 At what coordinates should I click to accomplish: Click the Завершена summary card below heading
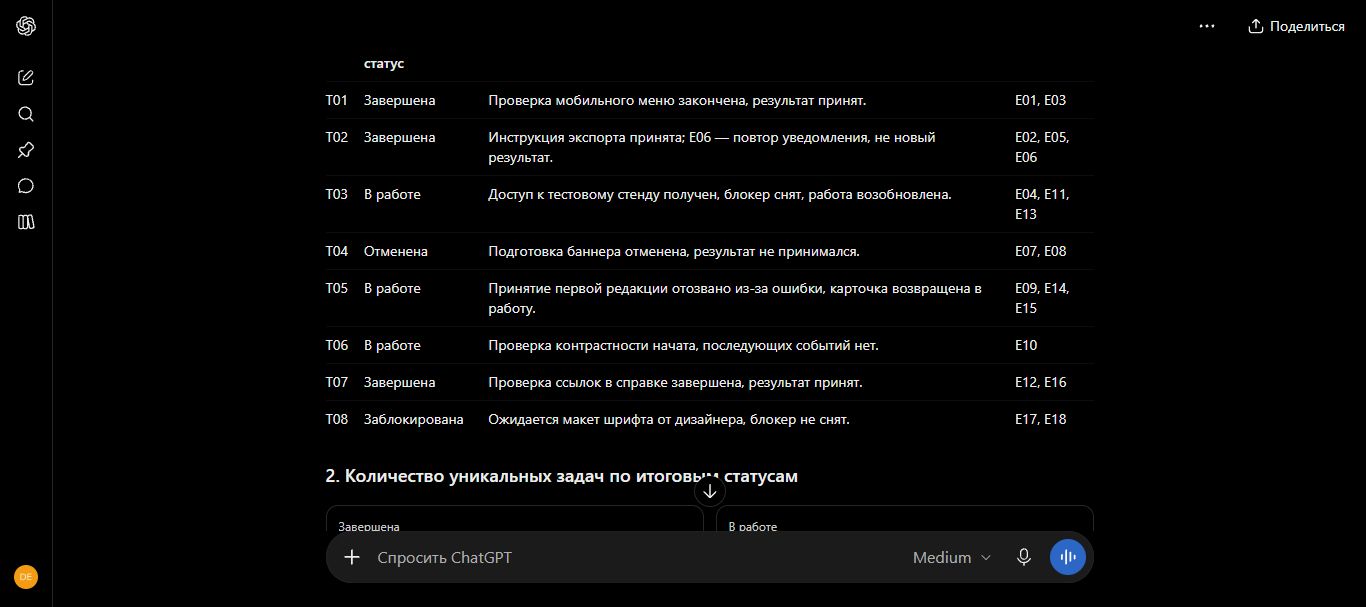tap(515, 518)
